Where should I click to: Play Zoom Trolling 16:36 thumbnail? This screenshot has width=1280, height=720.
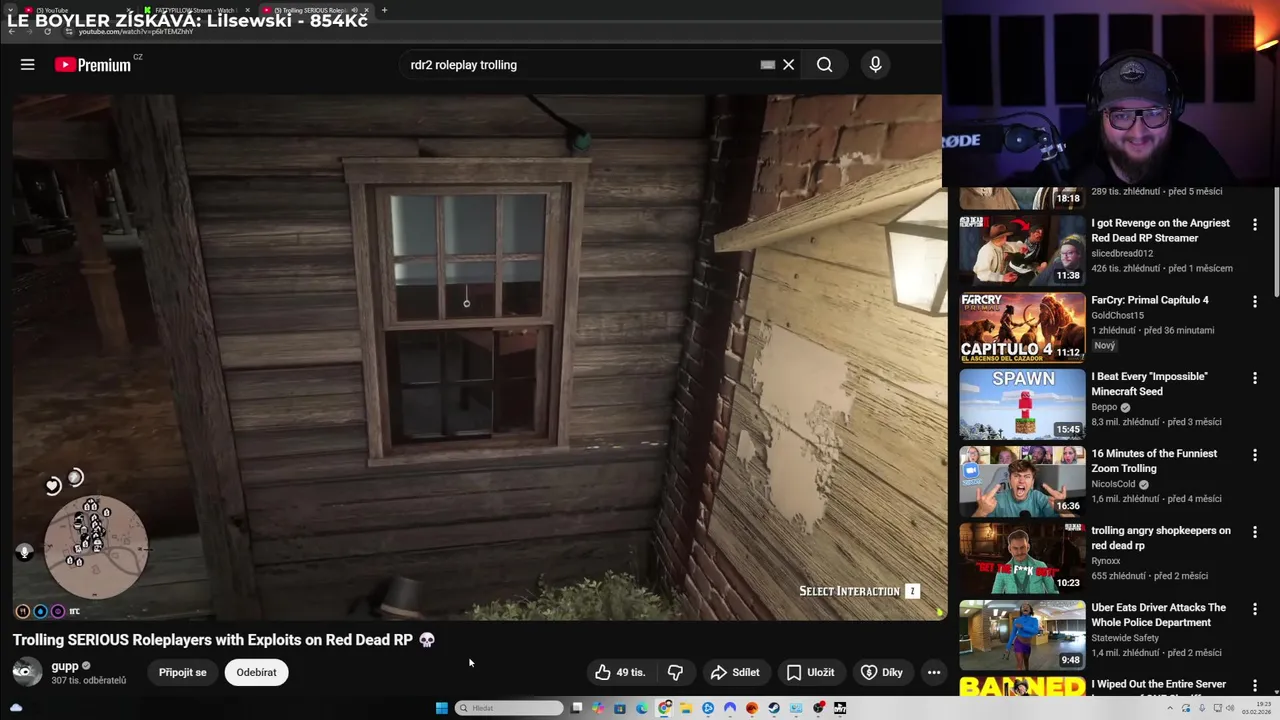(1022, 481)
